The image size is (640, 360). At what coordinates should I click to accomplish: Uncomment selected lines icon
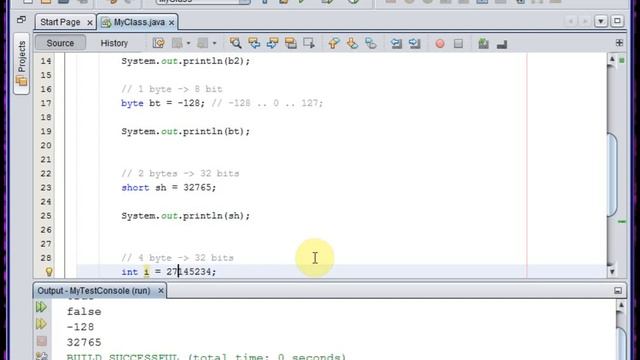pyautogui.click(x=502, y=43)
